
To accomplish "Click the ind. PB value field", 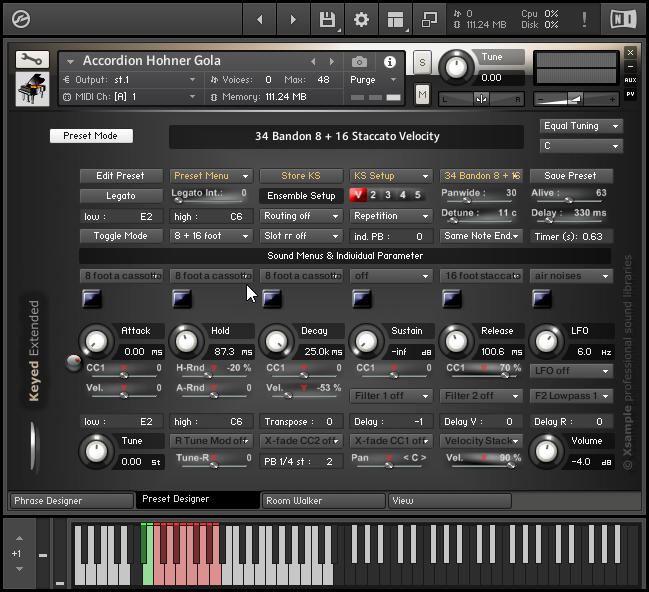I will [391, 236].
